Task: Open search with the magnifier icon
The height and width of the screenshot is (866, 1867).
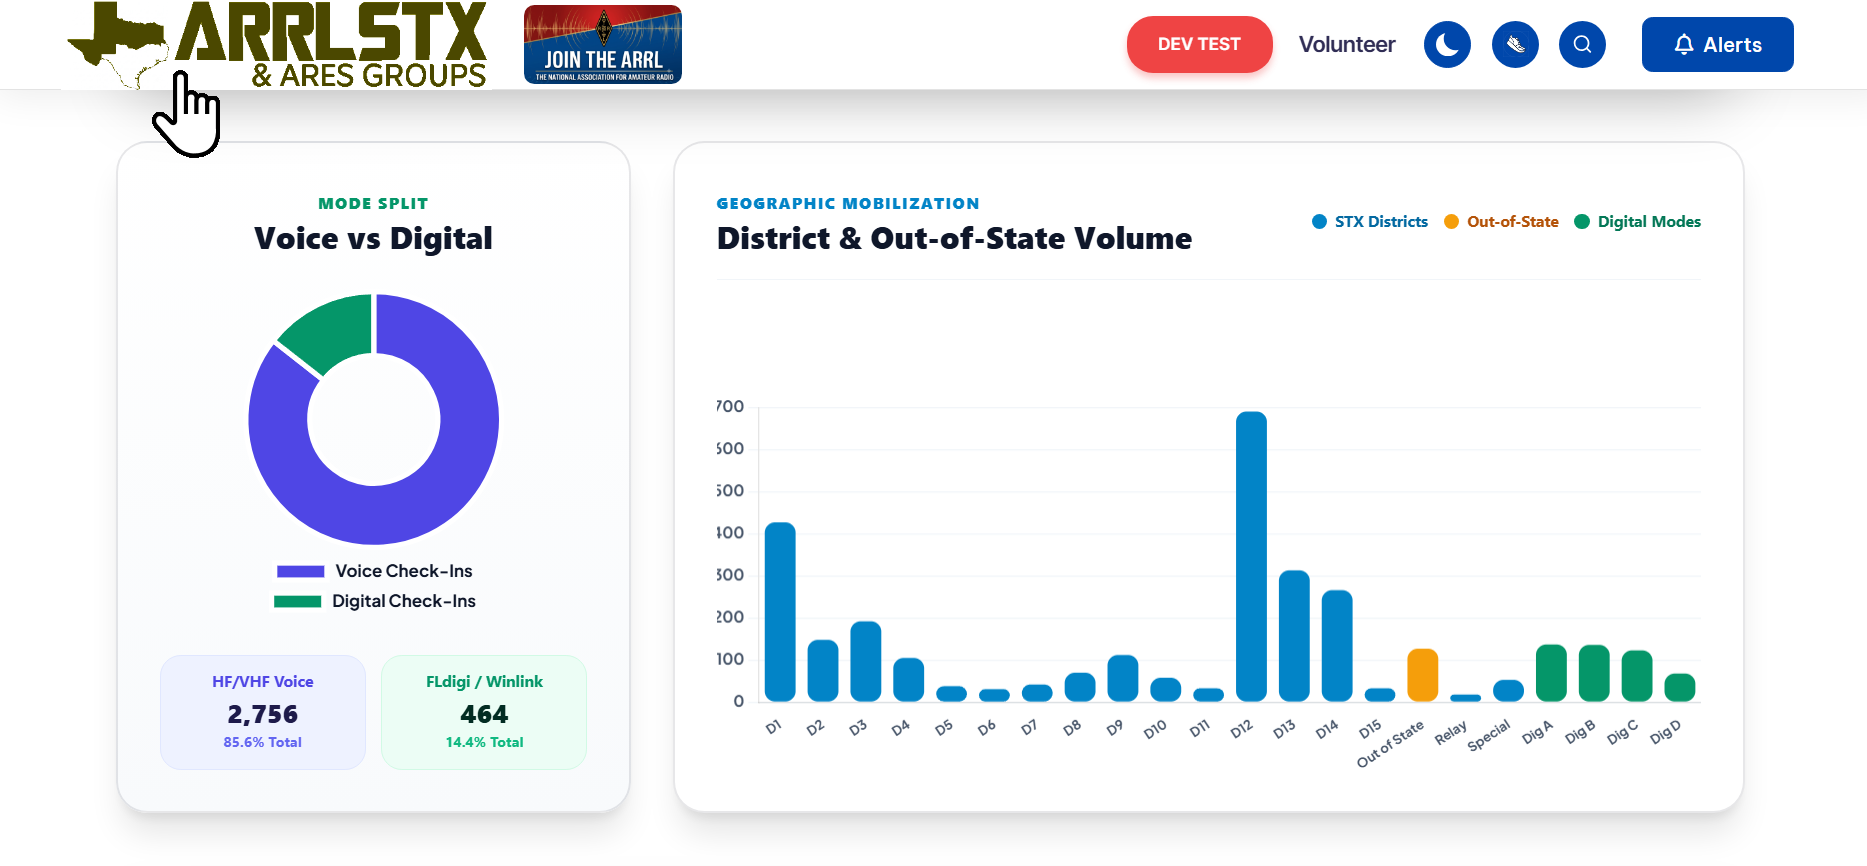Action: tap(1582, 45)
